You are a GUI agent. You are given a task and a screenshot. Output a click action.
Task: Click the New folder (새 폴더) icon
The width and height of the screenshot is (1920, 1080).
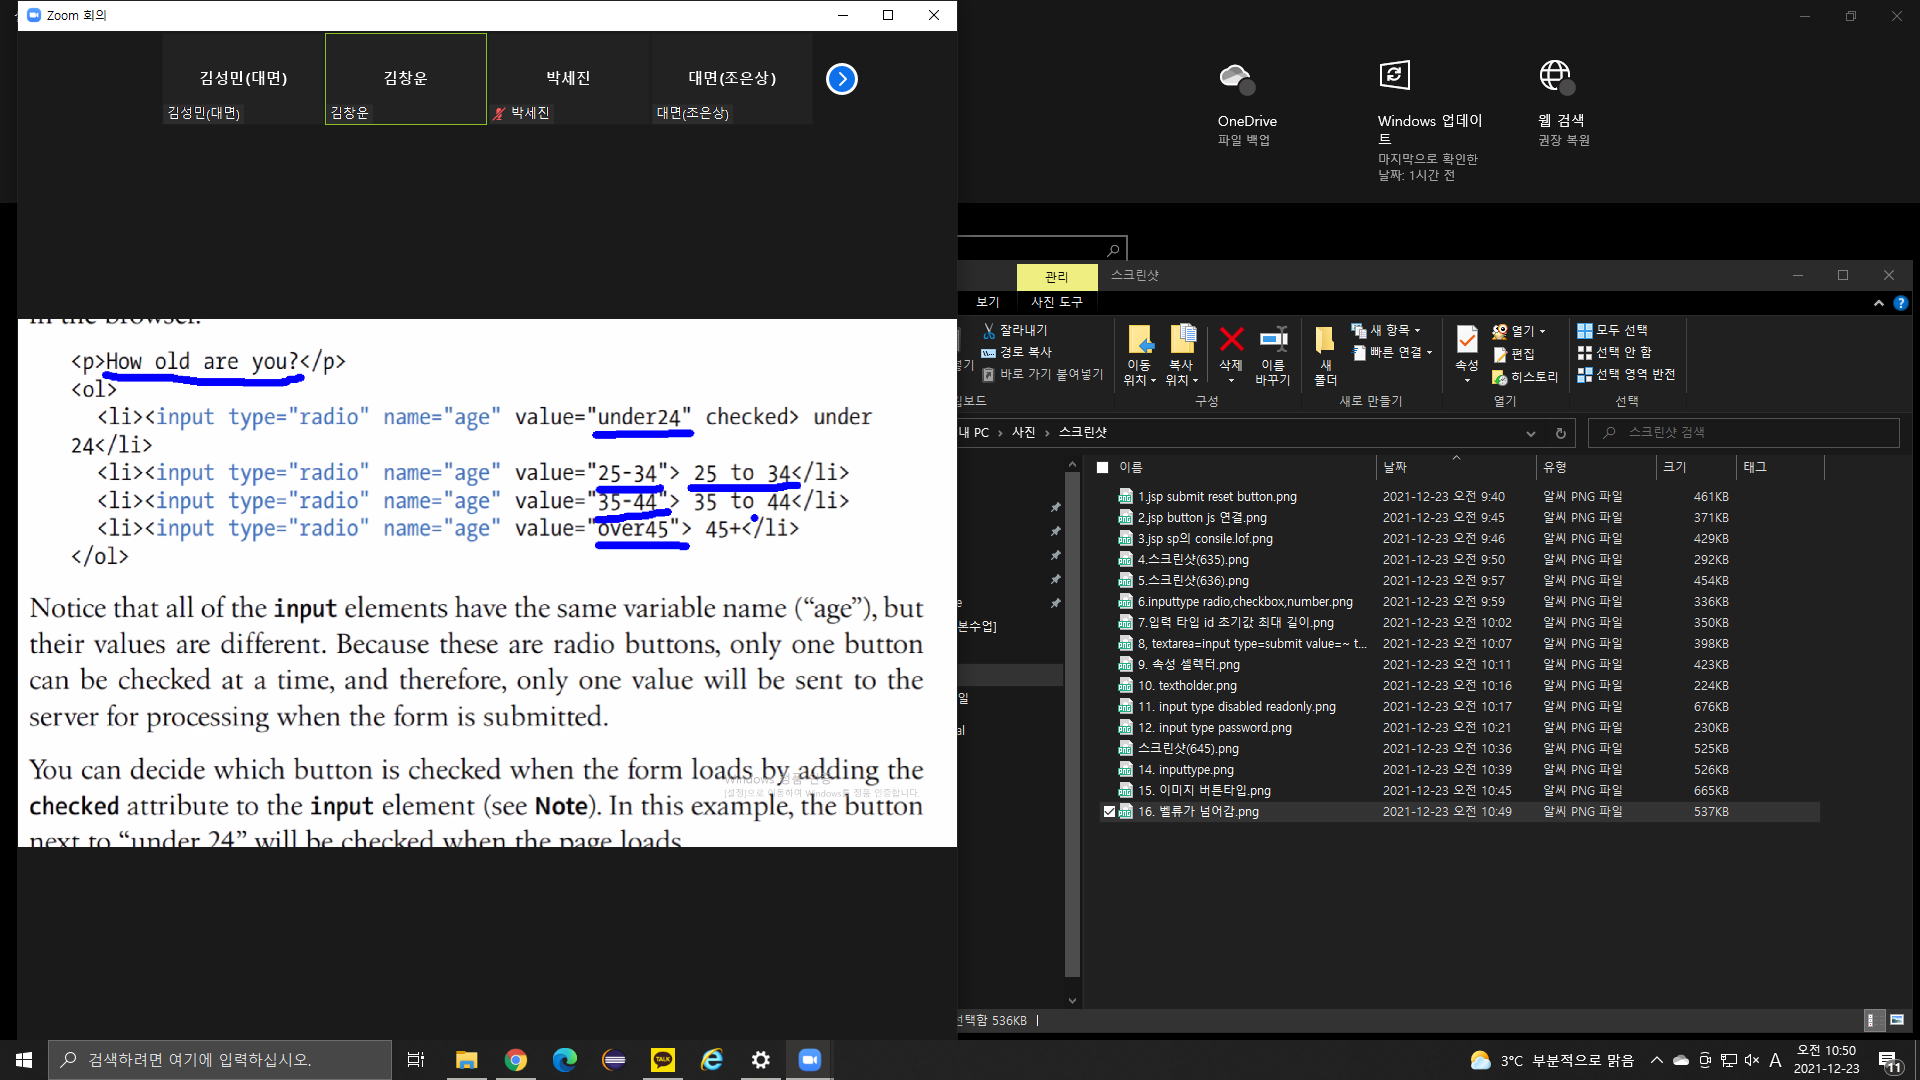(x=1325, y=341)
